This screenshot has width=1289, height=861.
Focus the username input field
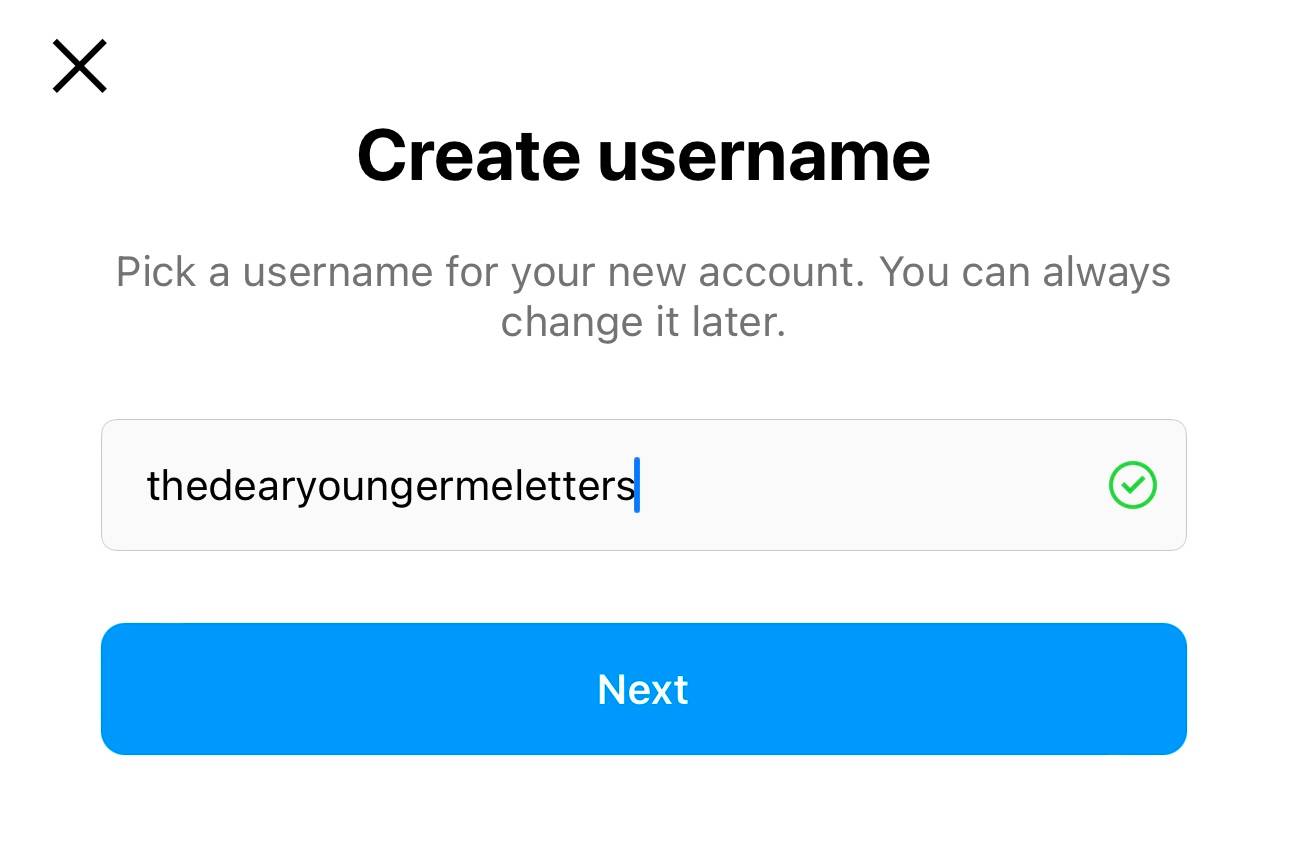click(643, 485)
